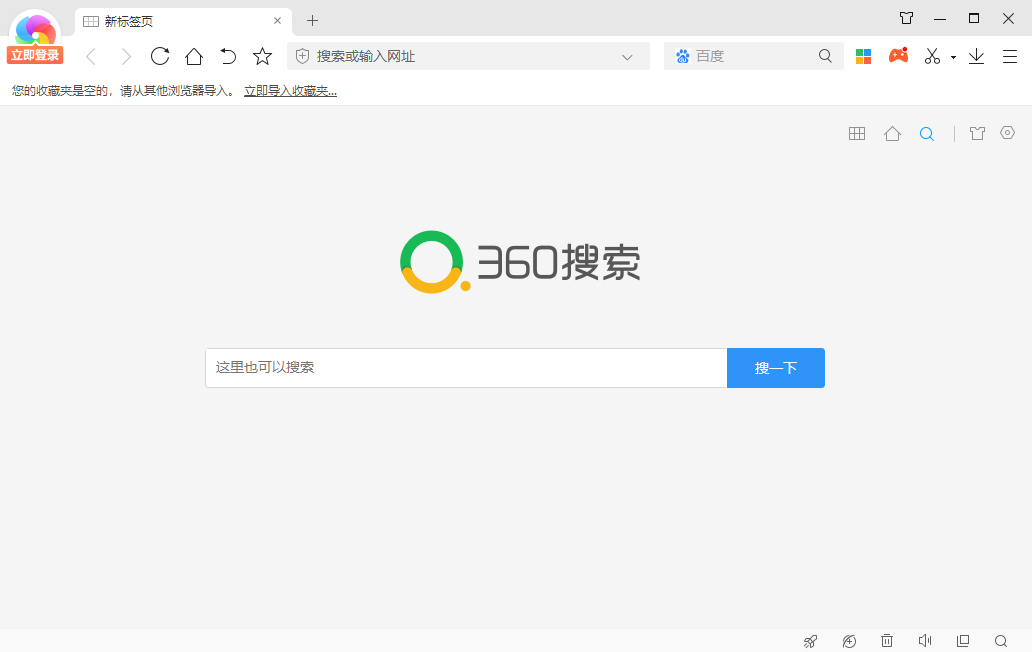
Task: Open a new tab with plus button
Action: [x=313, y=21]
